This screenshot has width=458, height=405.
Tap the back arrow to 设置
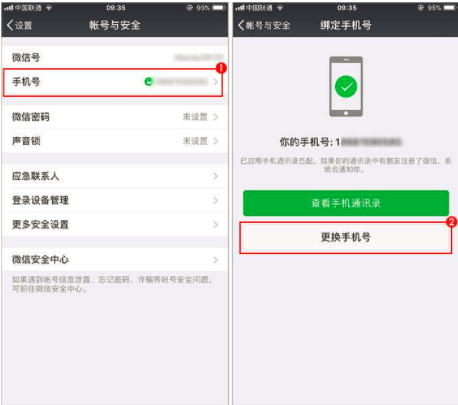pyautogui.click(x=19, y=25)
